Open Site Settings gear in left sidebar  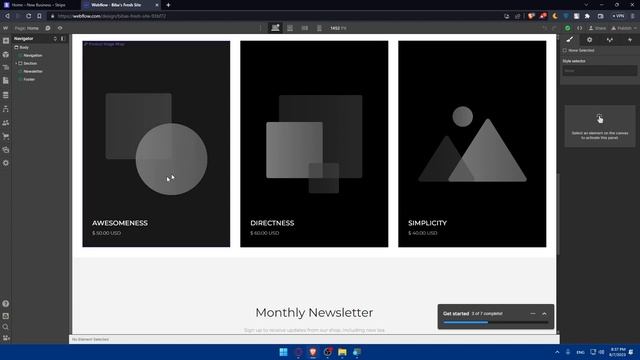coord(6,163)
